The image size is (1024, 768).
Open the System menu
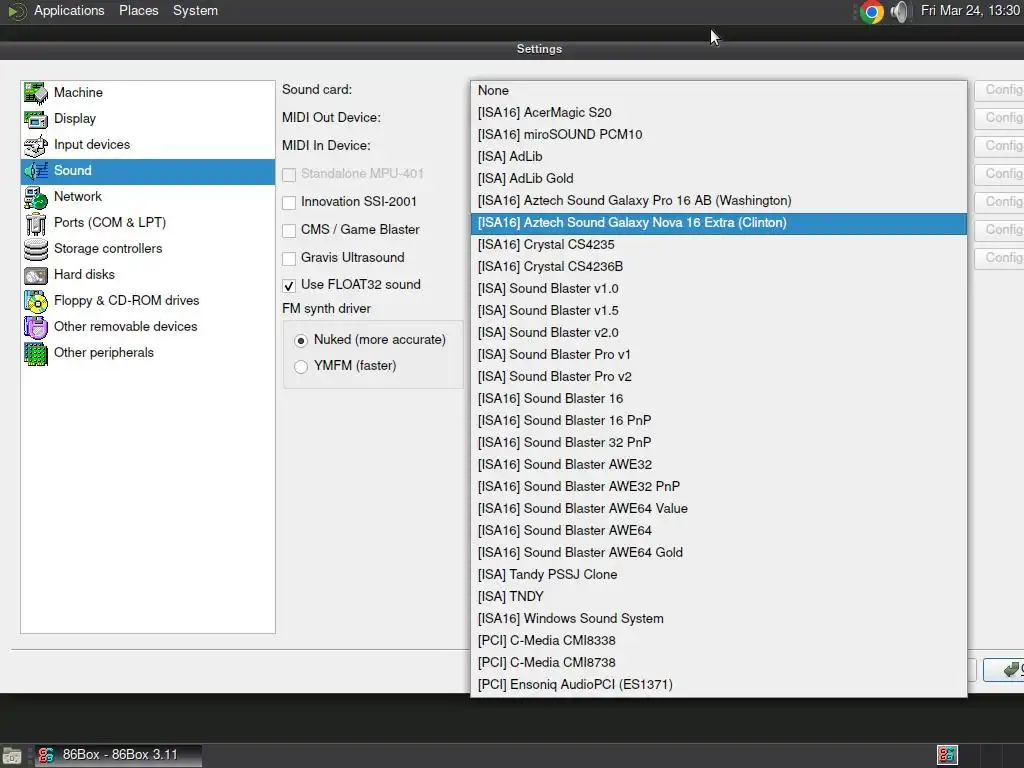click(195, 11)
